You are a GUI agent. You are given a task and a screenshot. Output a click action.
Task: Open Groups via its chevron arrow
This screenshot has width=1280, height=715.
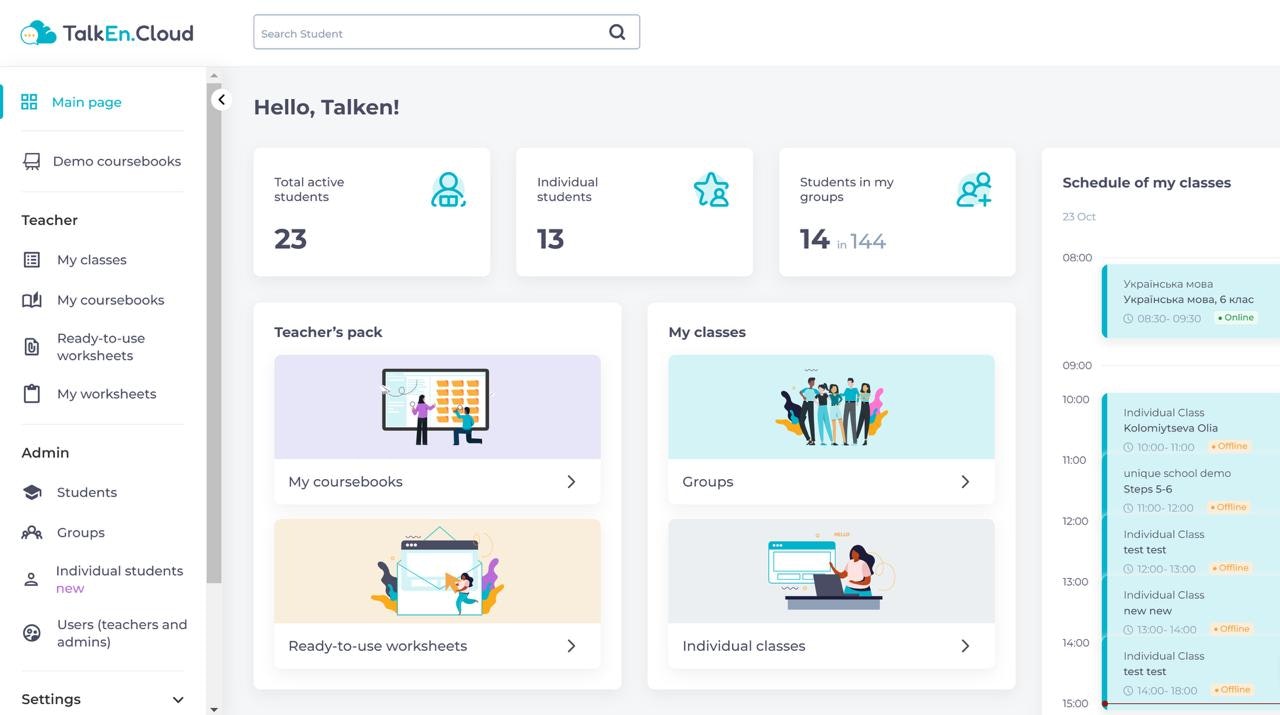click(x=965, y=481)
